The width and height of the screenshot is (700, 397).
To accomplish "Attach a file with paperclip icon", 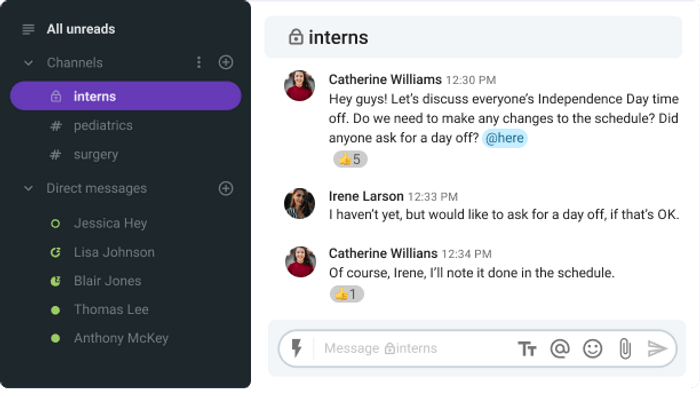I will coord(625,349).
